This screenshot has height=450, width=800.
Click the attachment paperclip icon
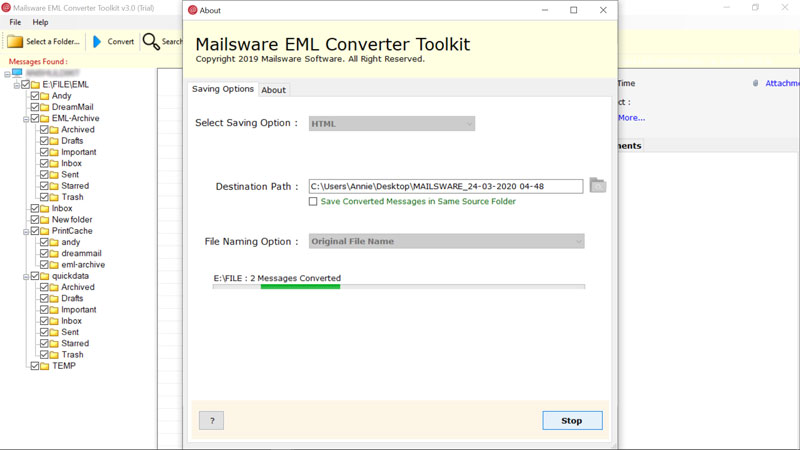(x=755, y=83)
